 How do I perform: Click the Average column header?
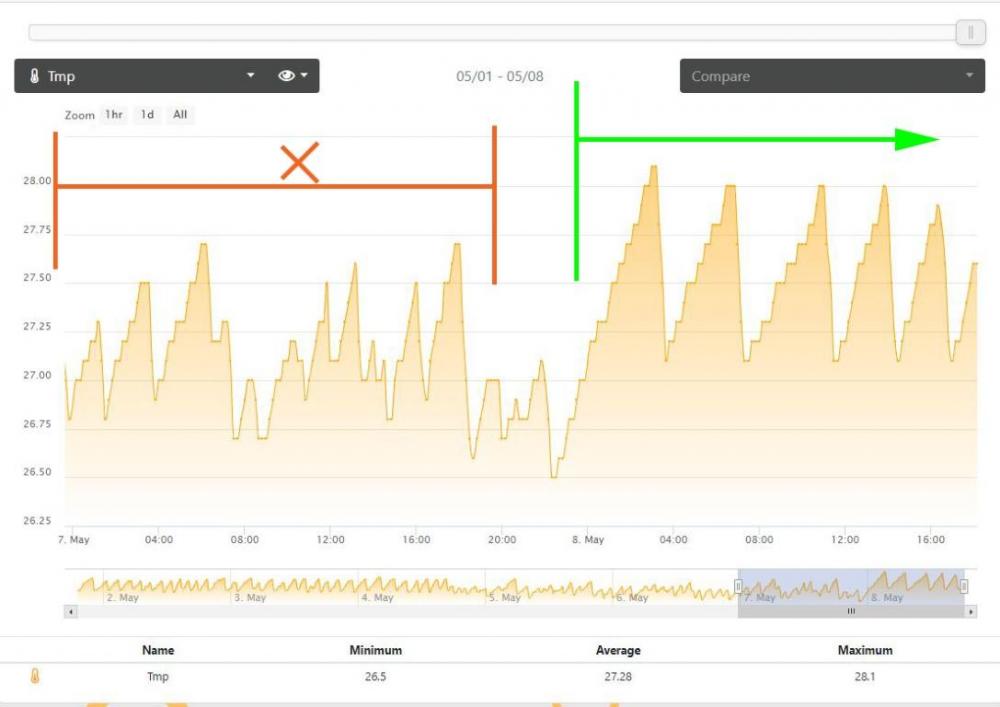tap(618, 650)
